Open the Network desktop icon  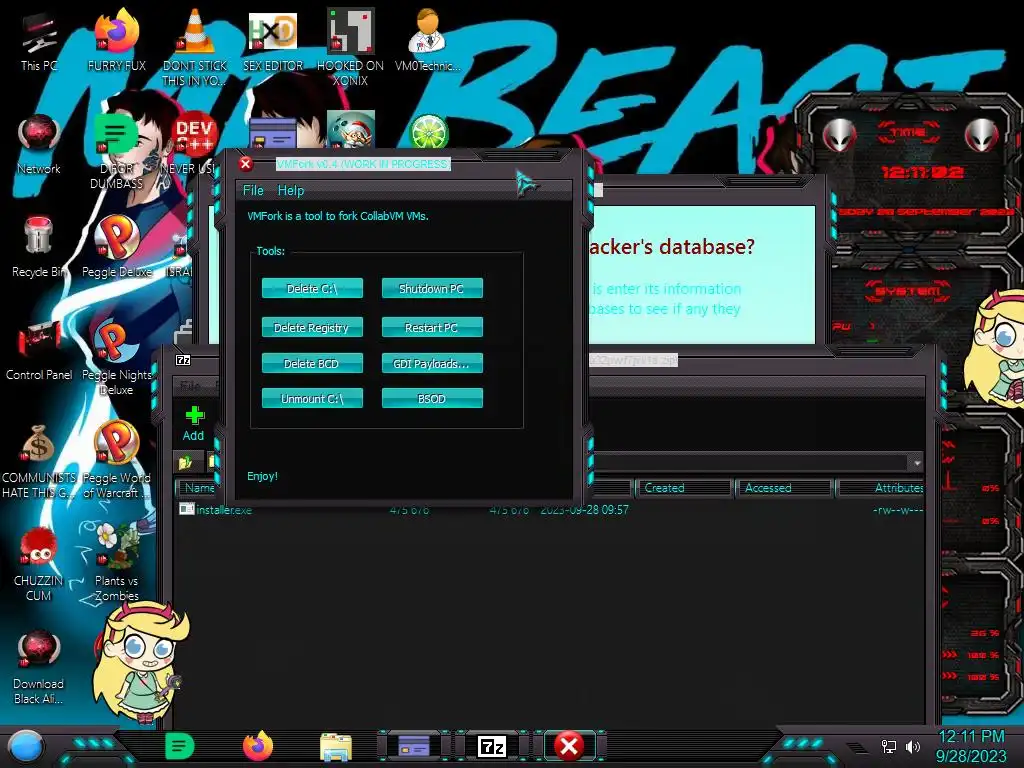coord(39,144)
